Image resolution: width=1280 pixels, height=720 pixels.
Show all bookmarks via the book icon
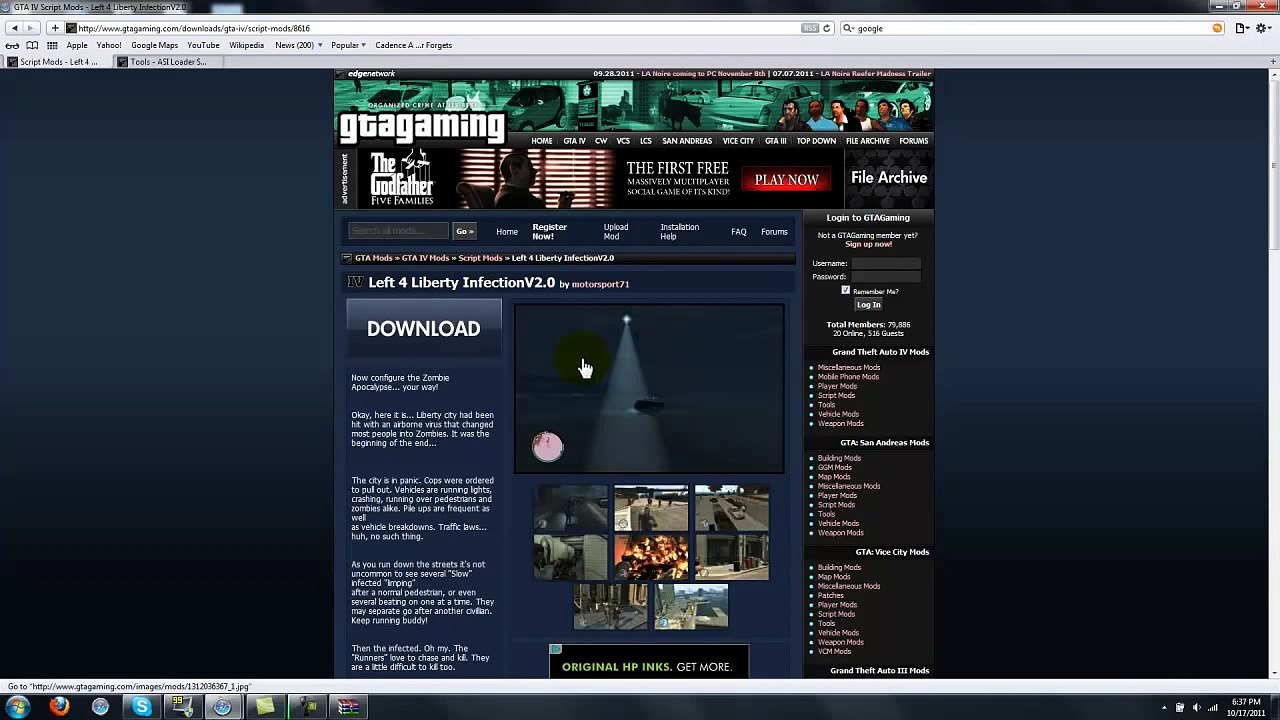32,45
